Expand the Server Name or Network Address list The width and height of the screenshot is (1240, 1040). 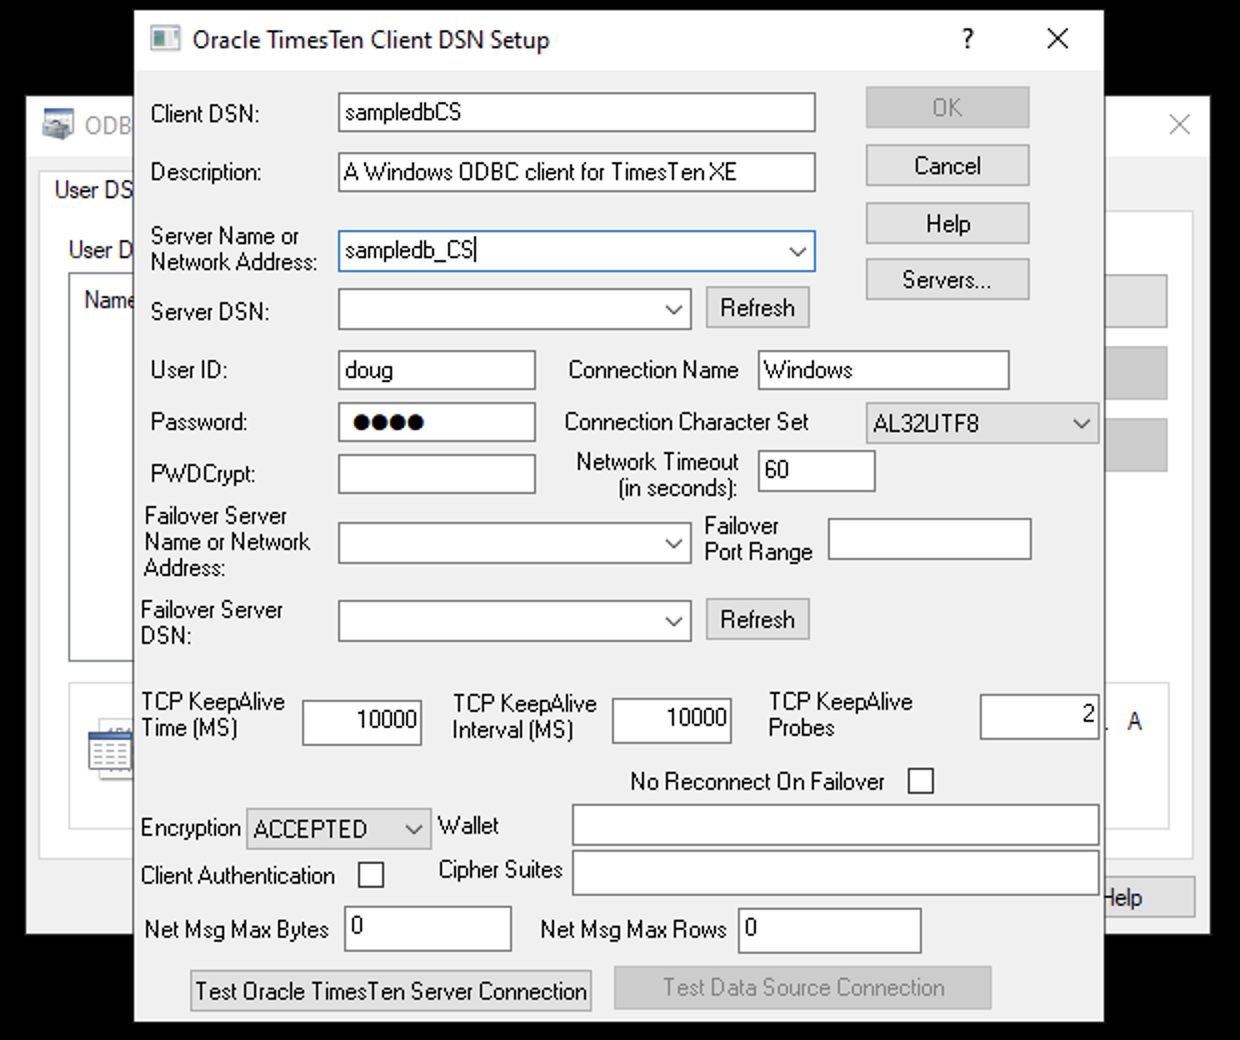[797, 251]
